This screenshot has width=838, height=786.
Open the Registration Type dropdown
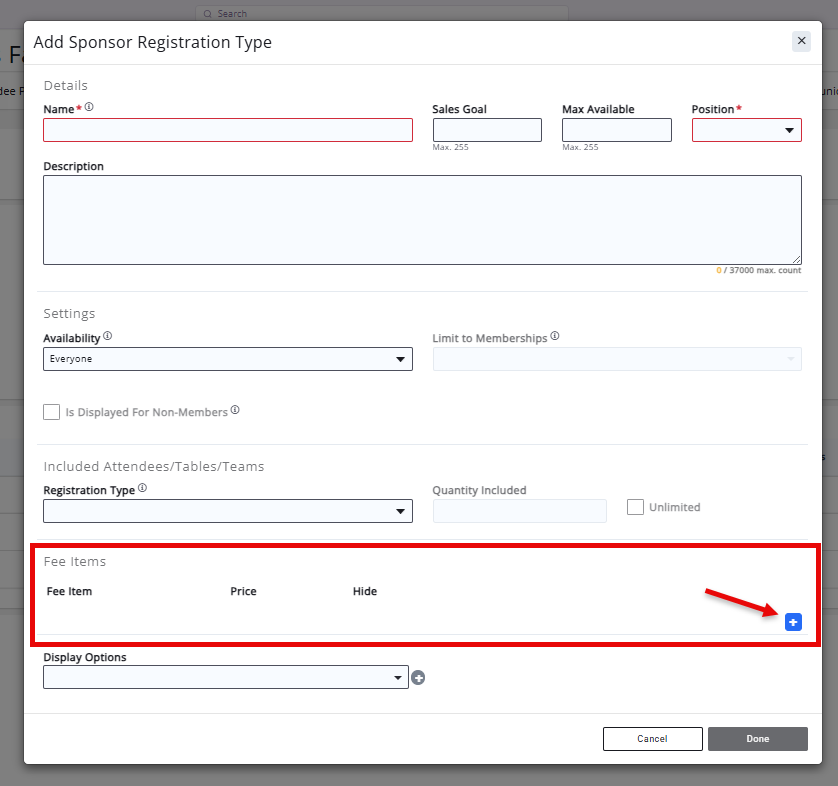point(228,511)
